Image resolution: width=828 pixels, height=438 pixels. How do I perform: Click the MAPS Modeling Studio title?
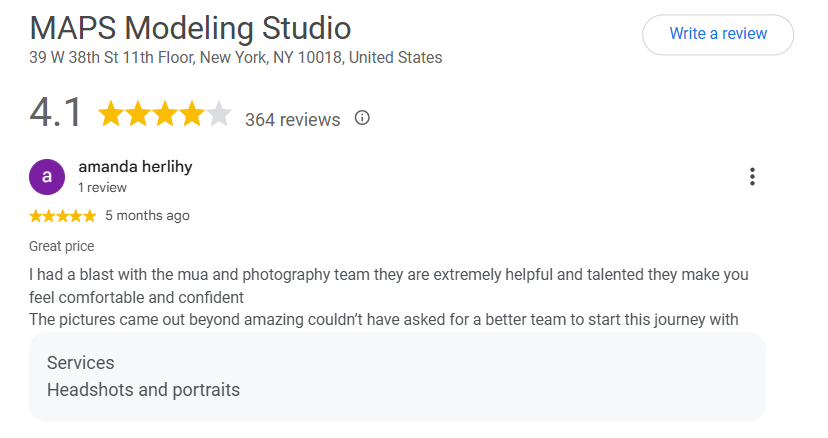click(190, 28)
